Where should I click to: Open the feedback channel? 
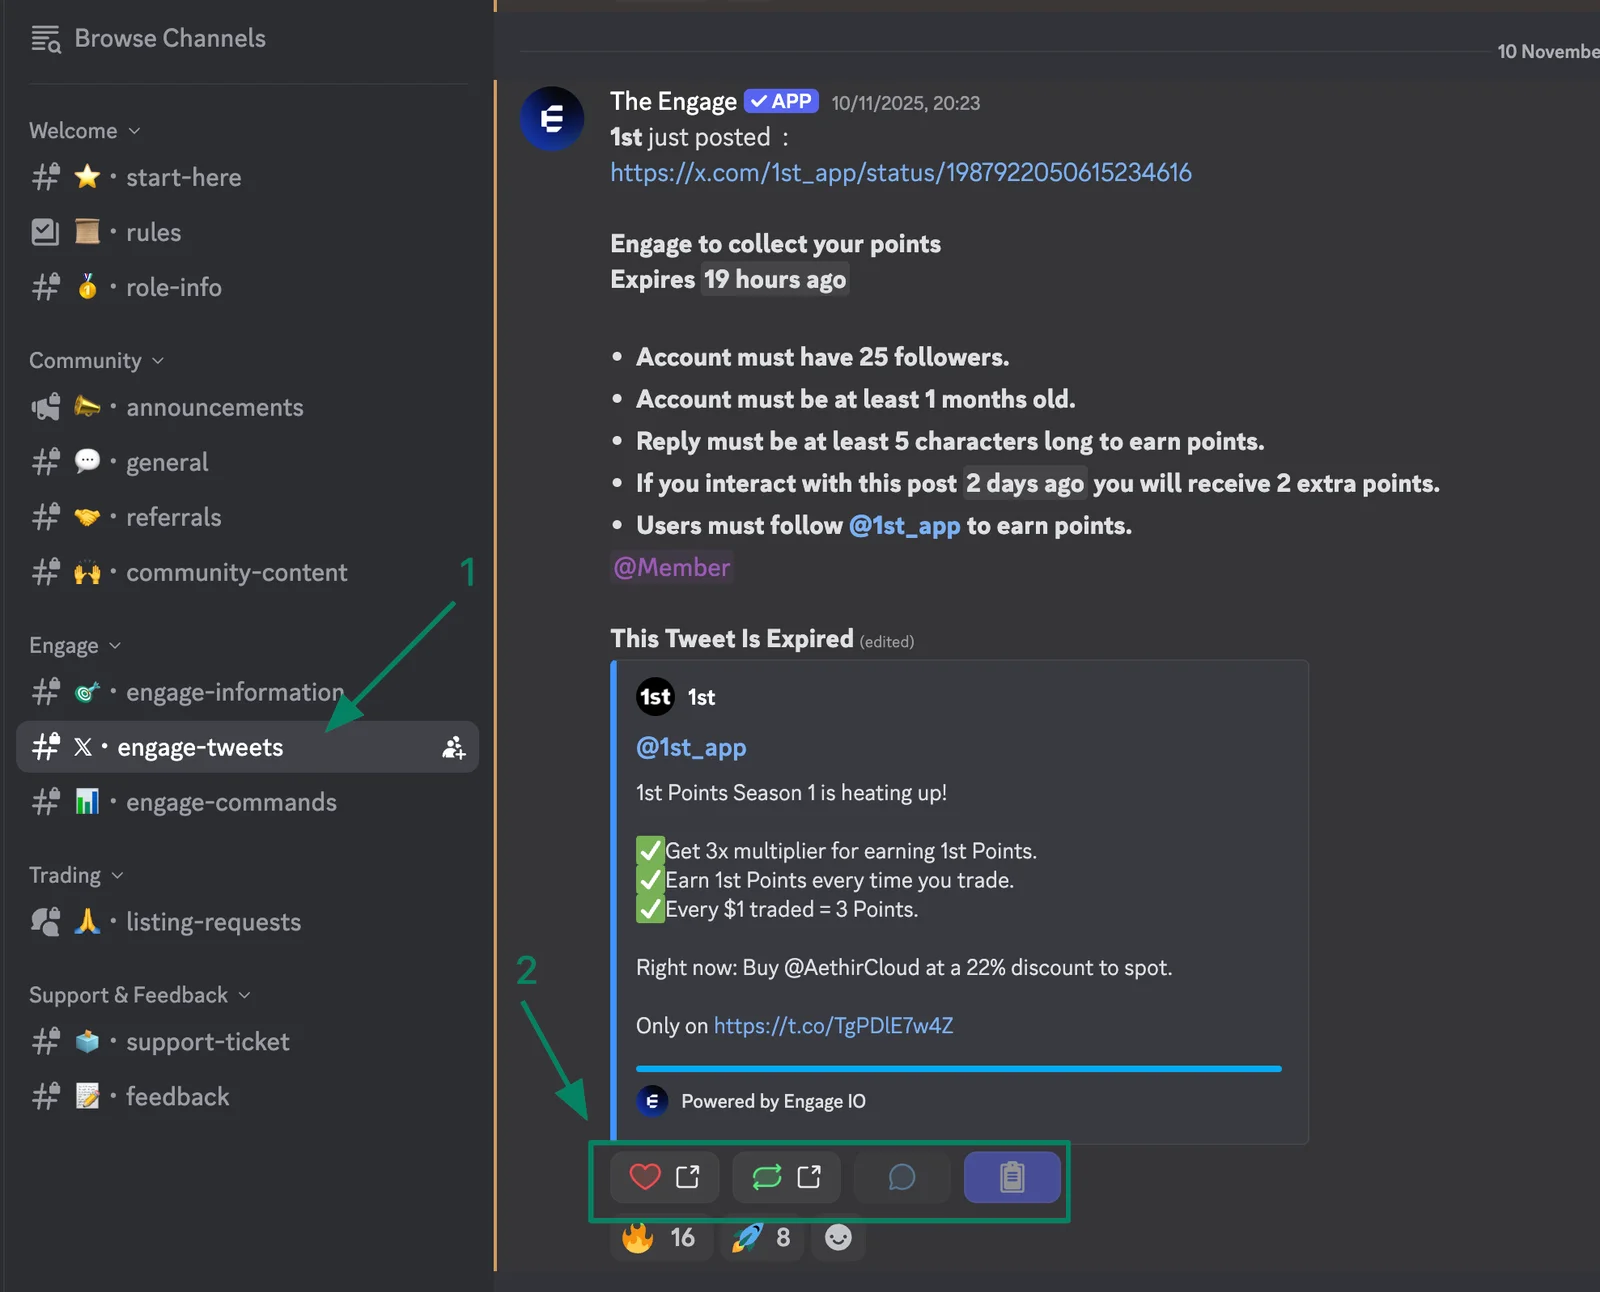(248, 1097)
